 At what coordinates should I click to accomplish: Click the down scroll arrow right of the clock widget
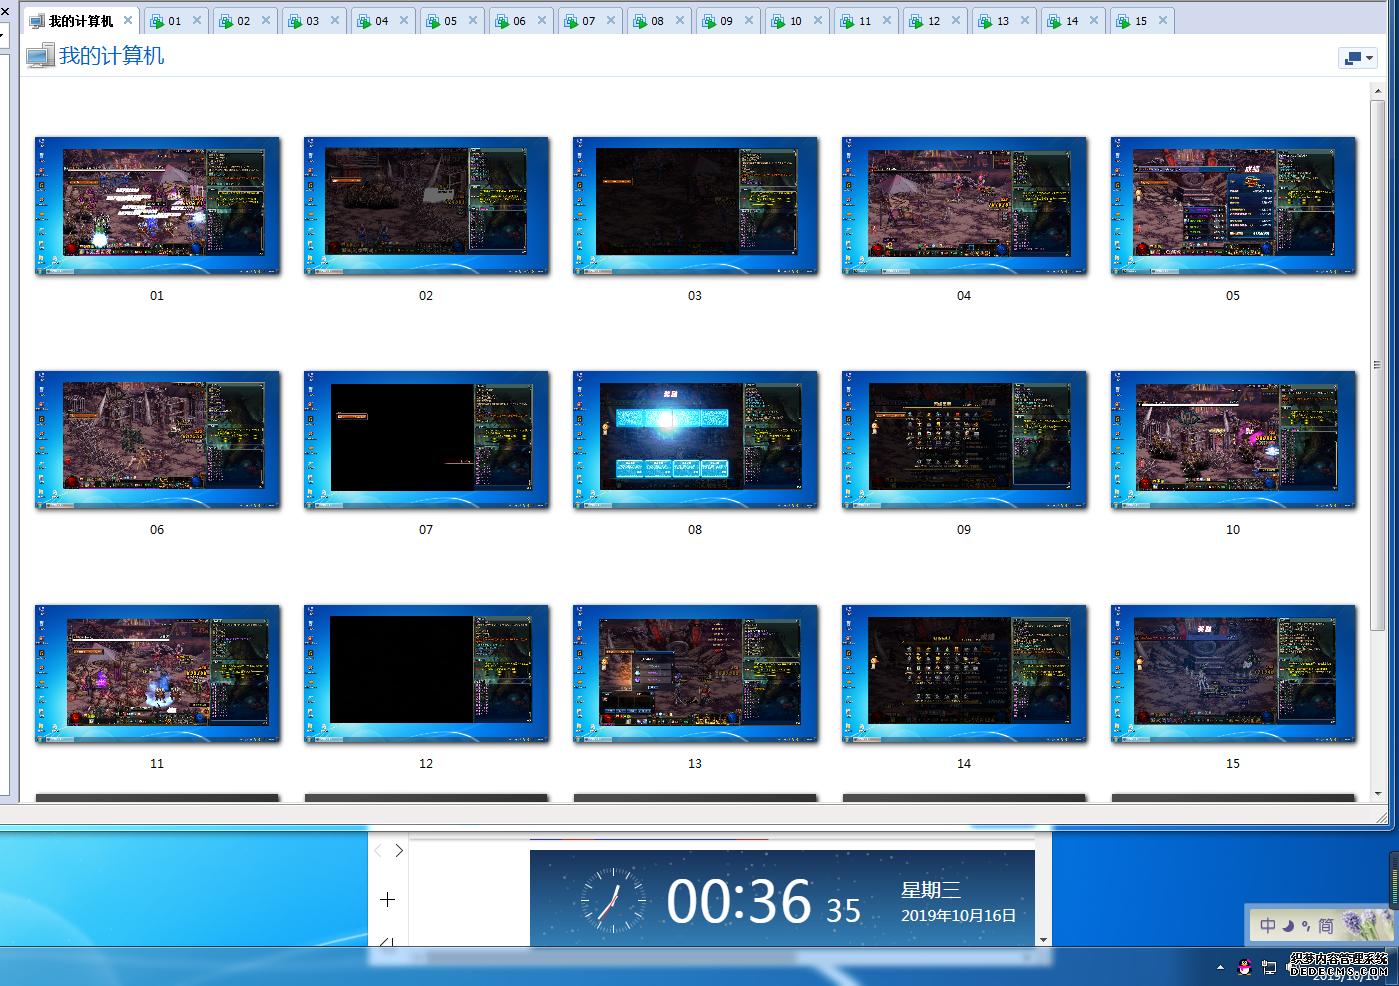tap(1044, 940)
